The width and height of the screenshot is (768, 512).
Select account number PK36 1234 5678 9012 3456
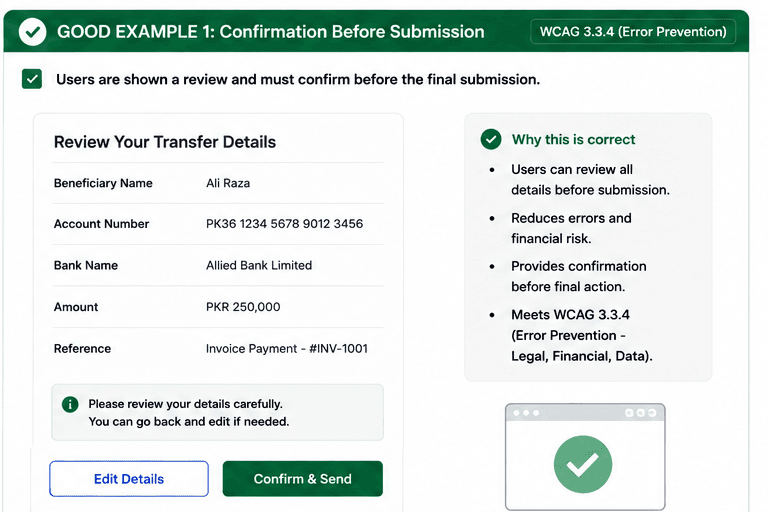(x=285, y=224)
